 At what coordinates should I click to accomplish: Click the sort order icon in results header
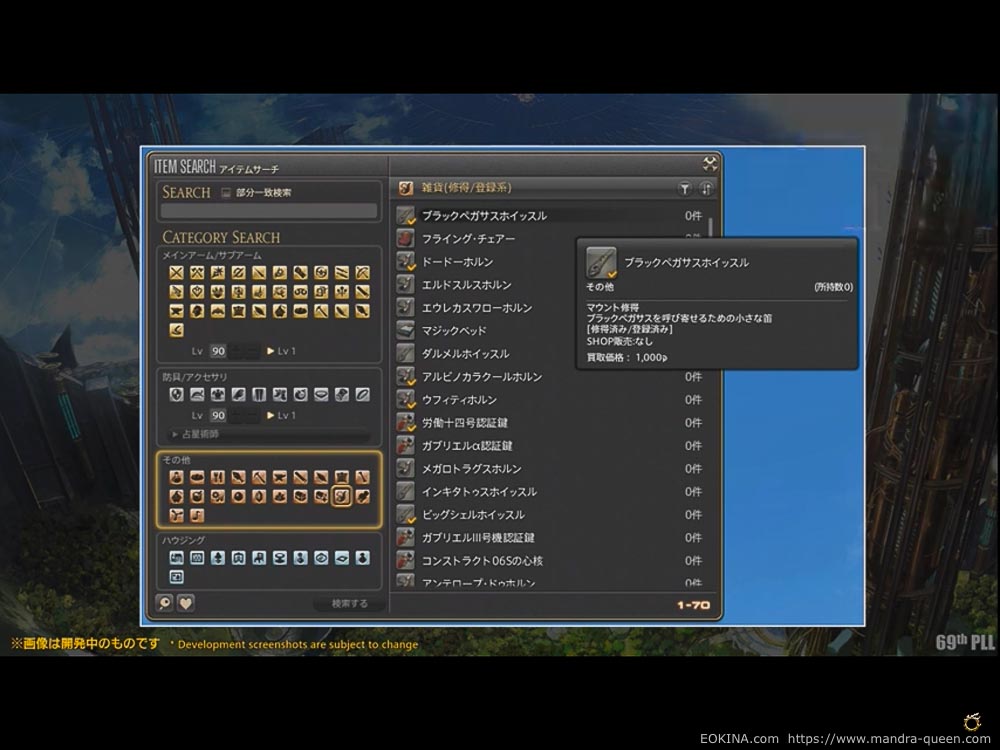pyautogui.click(x=707, y=188)
